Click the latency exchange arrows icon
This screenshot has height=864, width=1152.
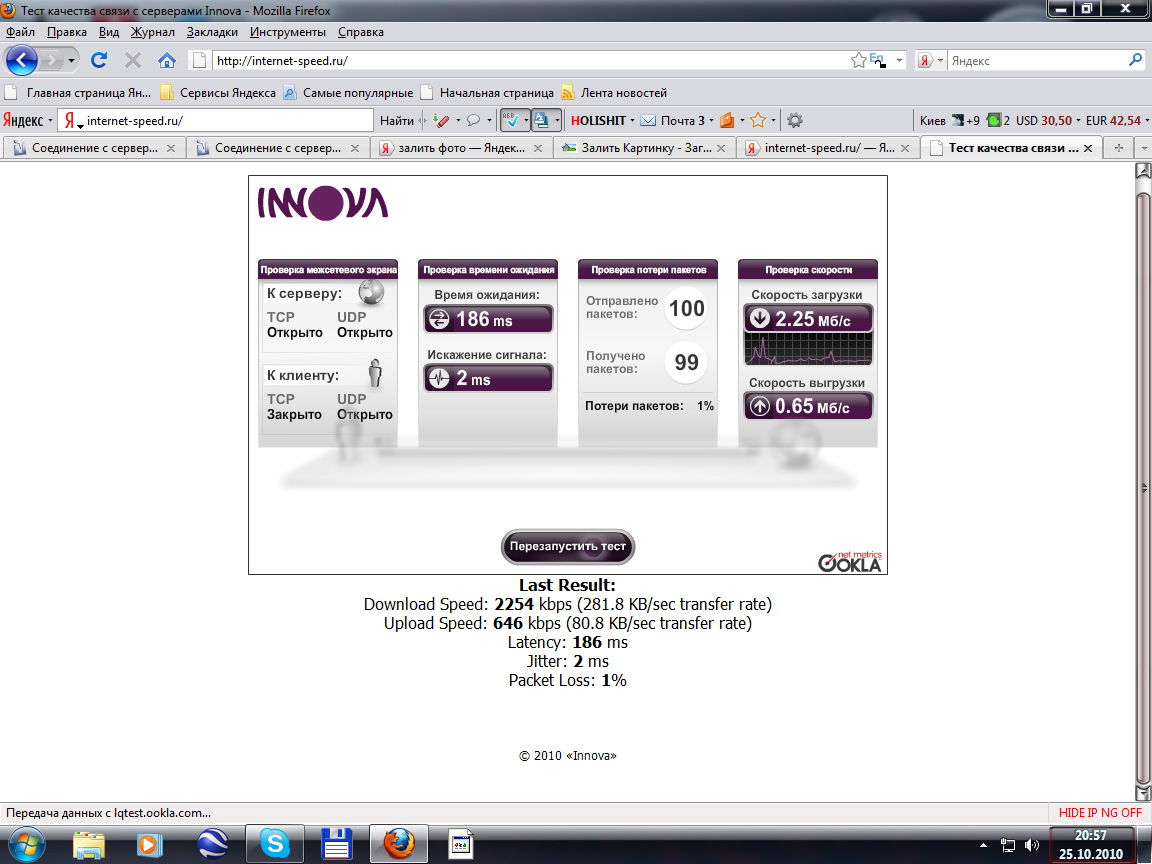(x=439, y=320)
